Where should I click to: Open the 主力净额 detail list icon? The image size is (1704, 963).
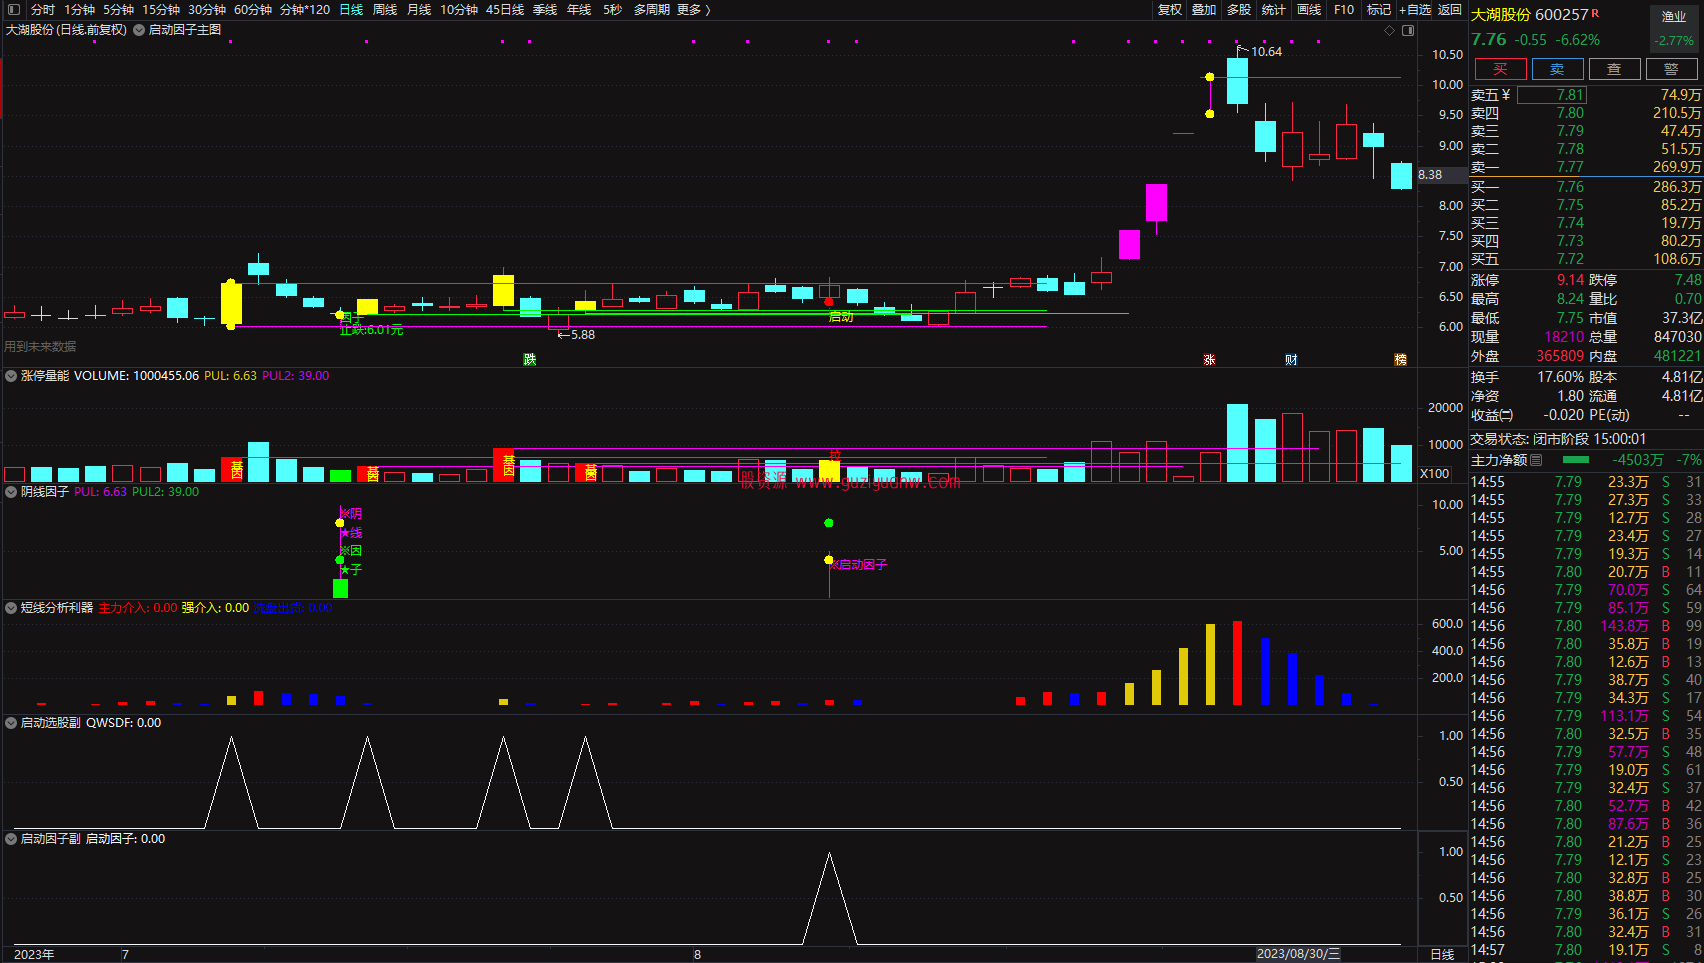(x=1536, y=460)
